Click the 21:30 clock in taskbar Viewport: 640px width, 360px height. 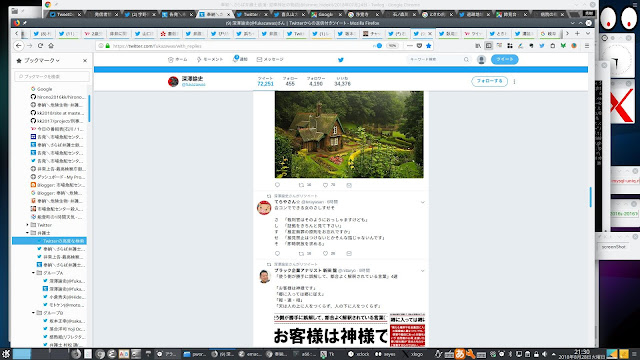(582, 352)
